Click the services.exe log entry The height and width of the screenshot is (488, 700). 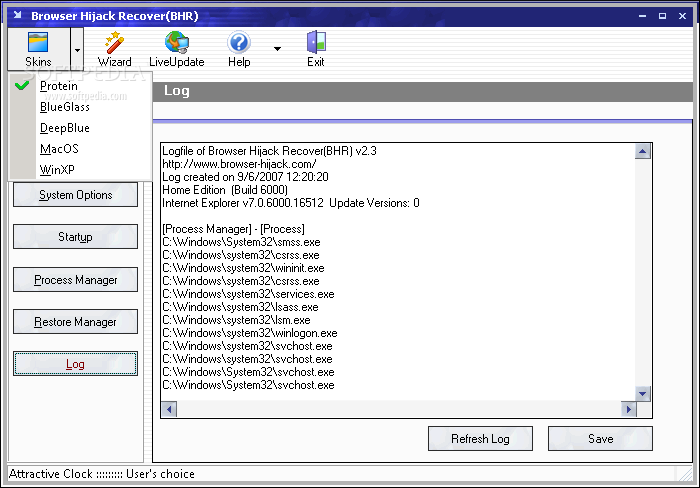point(248,294)
